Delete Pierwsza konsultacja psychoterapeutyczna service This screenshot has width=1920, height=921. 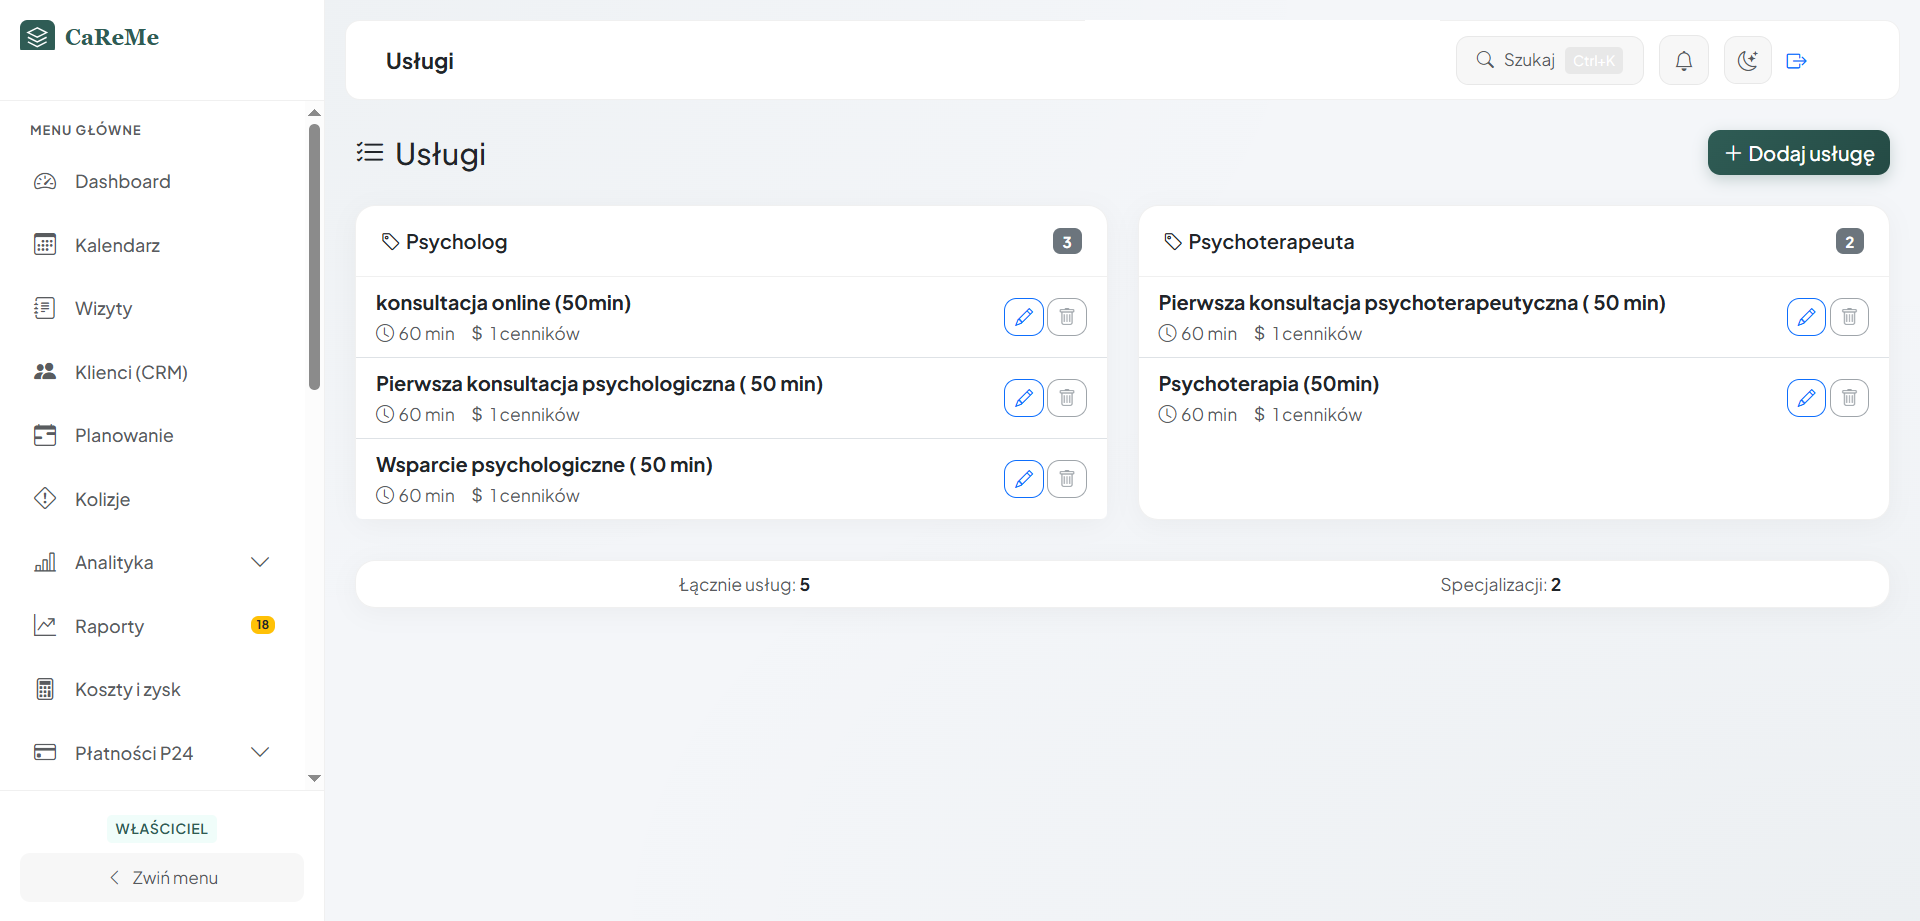(x=1849, y=317)
